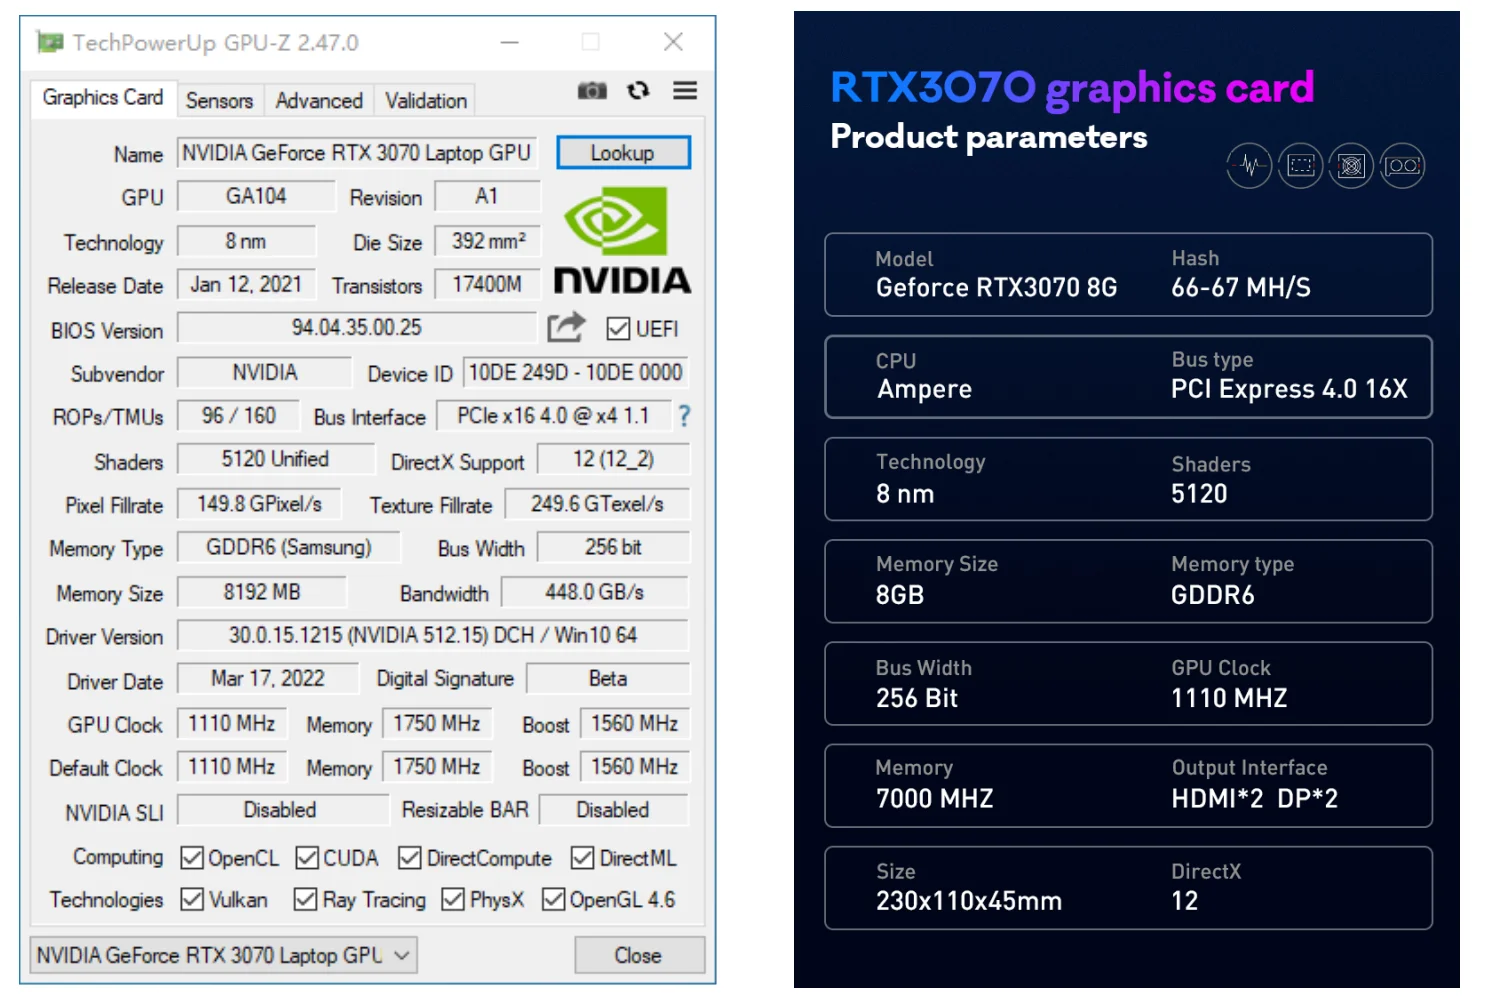Toggle the OpenGL 4.6 checkbox

[x=553, y=900]
